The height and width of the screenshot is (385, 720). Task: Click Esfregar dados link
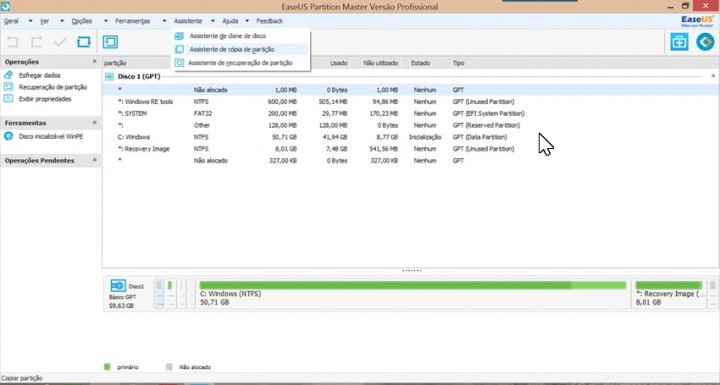coord(39,75)
